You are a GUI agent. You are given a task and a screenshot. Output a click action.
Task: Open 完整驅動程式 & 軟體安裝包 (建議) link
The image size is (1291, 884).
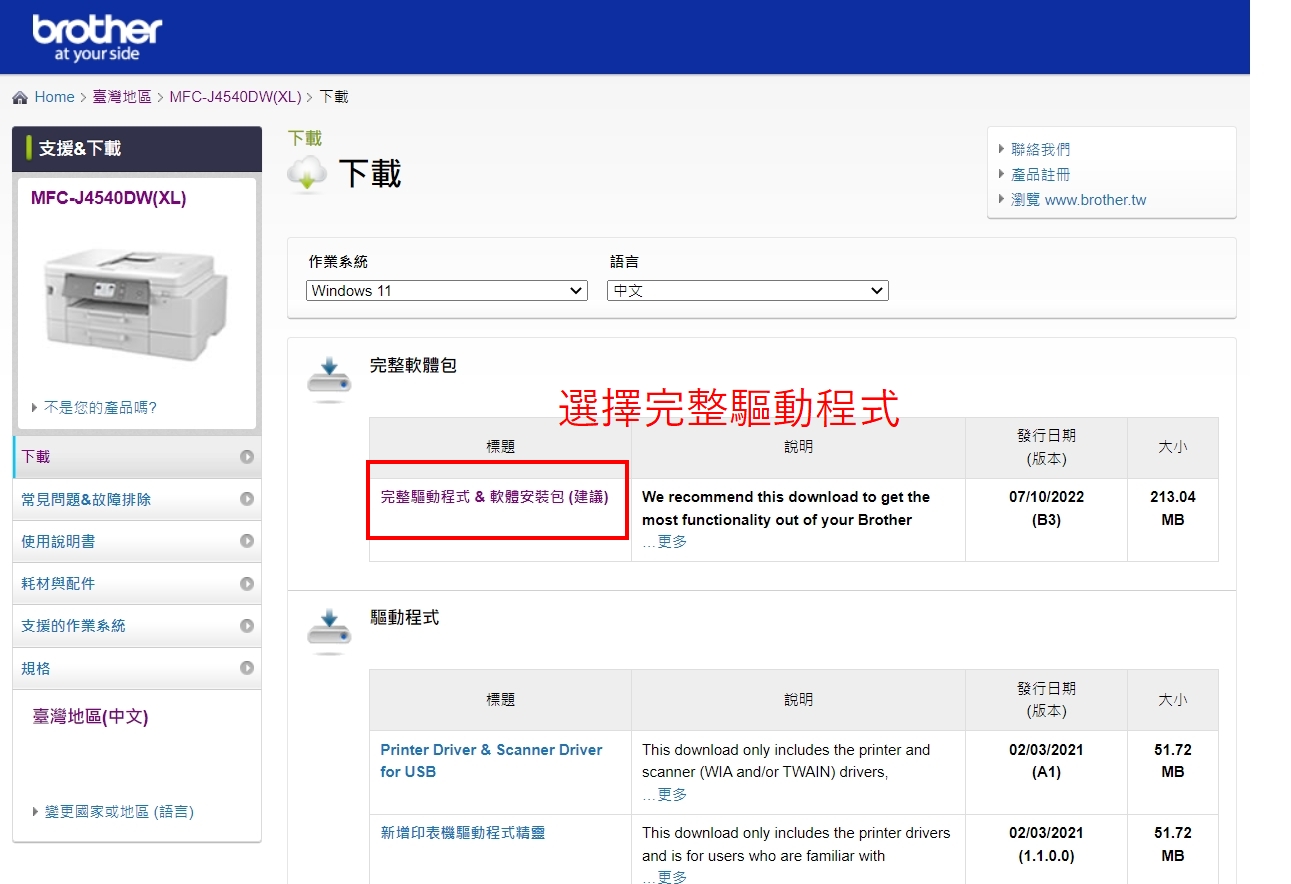point(494,497)
